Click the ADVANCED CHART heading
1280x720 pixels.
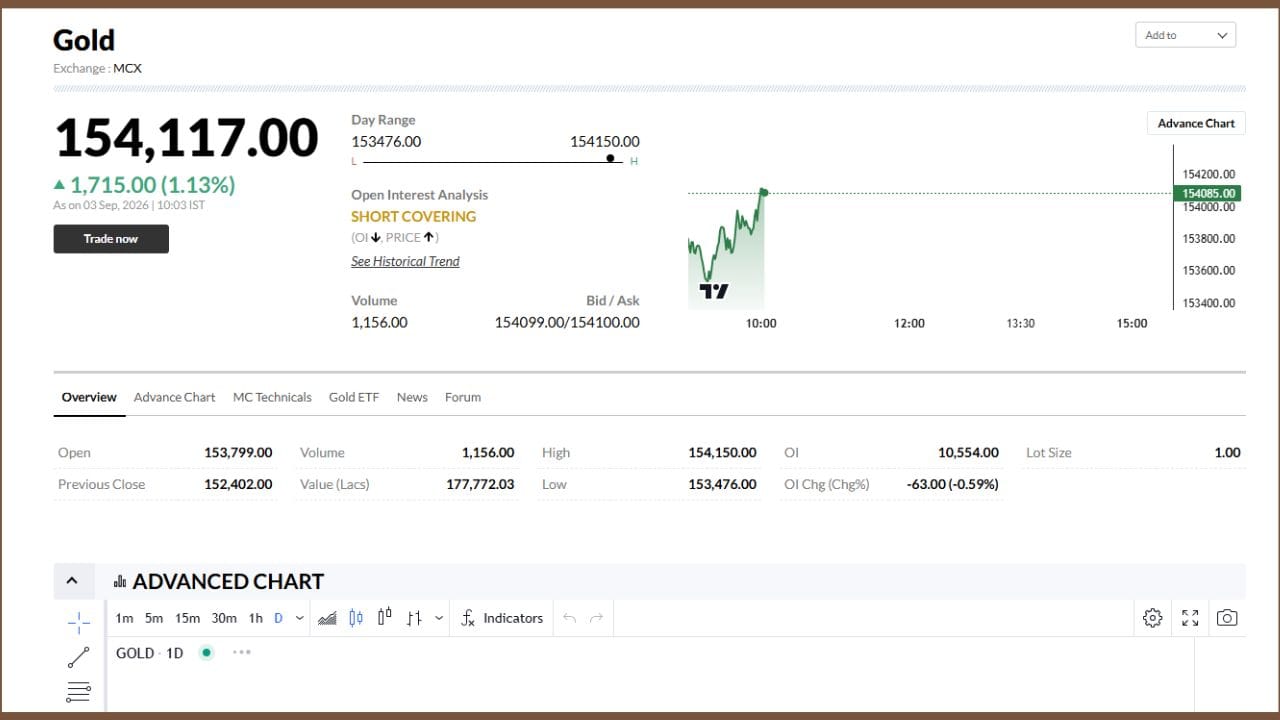(228, 581)
